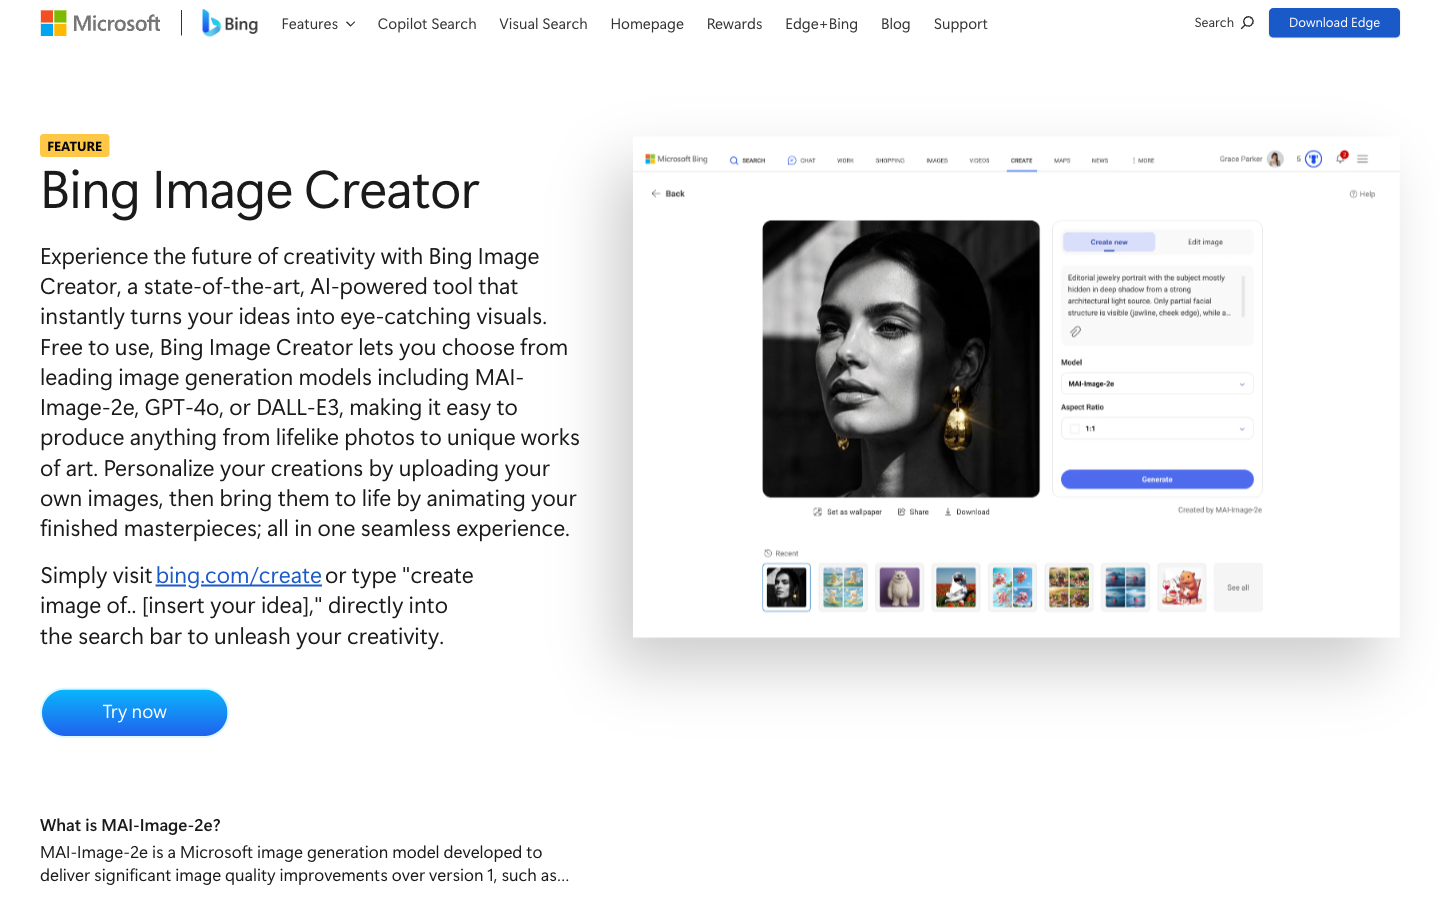Expand the Features dropdown menu
The height and width of the screenshot is (900, 1440).
pos(318,24)
